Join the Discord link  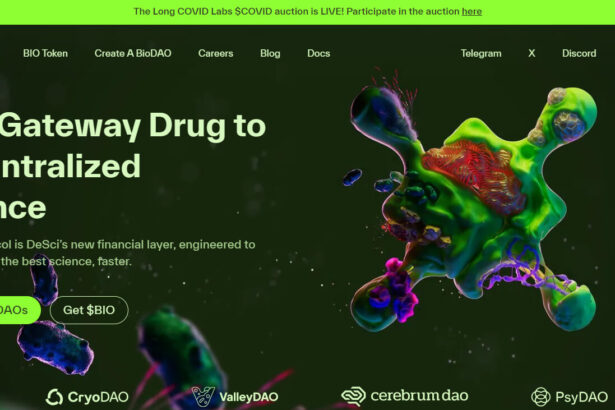(579, 53)
